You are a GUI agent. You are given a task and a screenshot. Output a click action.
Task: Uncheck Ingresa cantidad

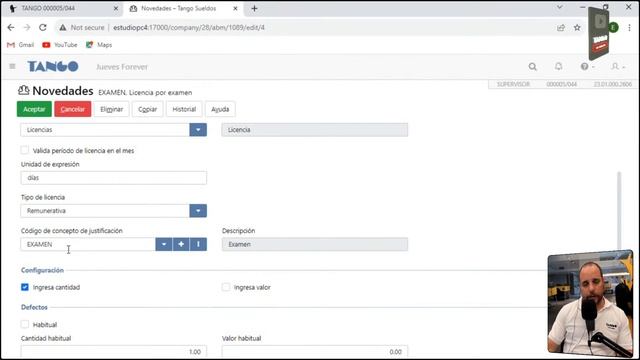(25, 287)
